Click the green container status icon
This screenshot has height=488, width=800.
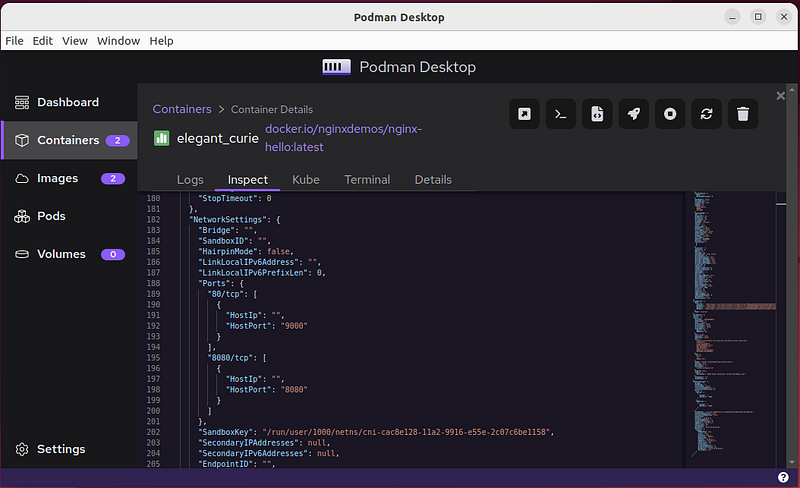click(x=161, y=138)
